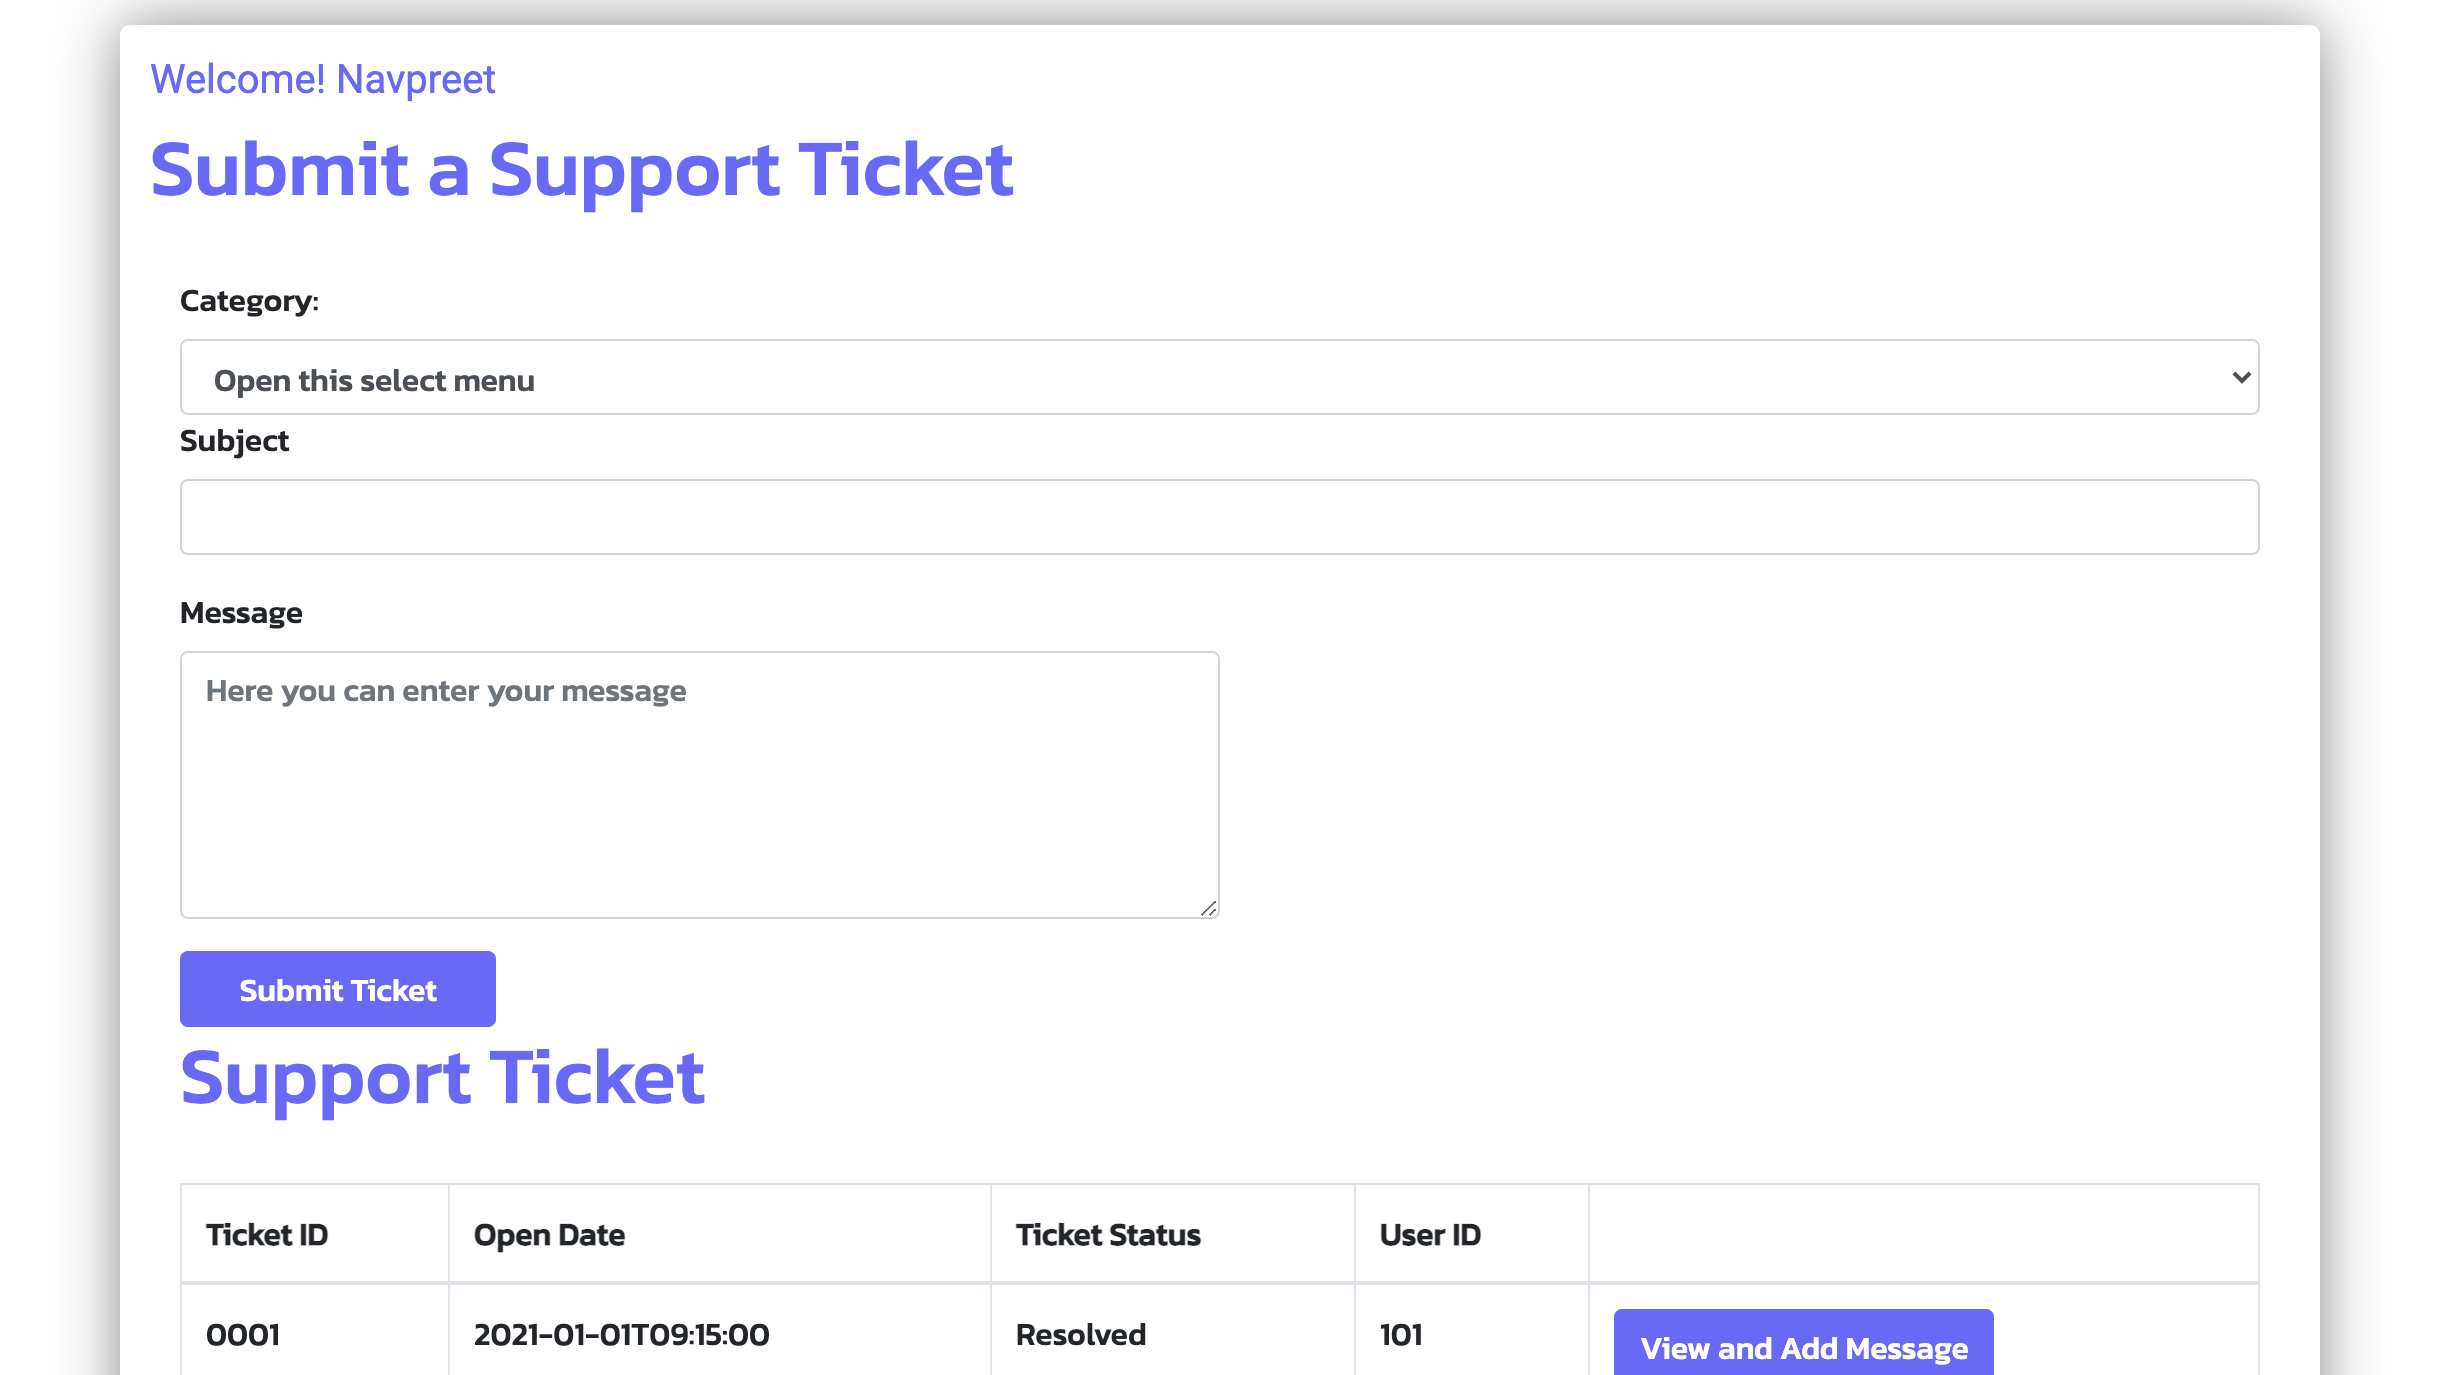Select ticket row 0001

pos(242,1334)
